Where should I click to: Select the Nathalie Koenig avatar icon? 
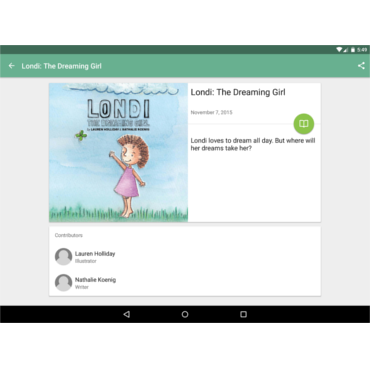point(63,283)
